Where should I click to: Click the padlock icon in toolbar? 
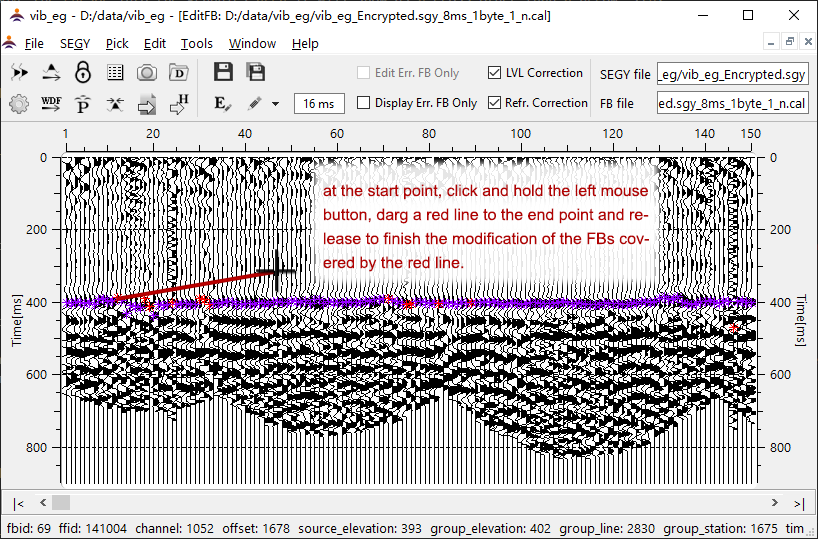83,72
